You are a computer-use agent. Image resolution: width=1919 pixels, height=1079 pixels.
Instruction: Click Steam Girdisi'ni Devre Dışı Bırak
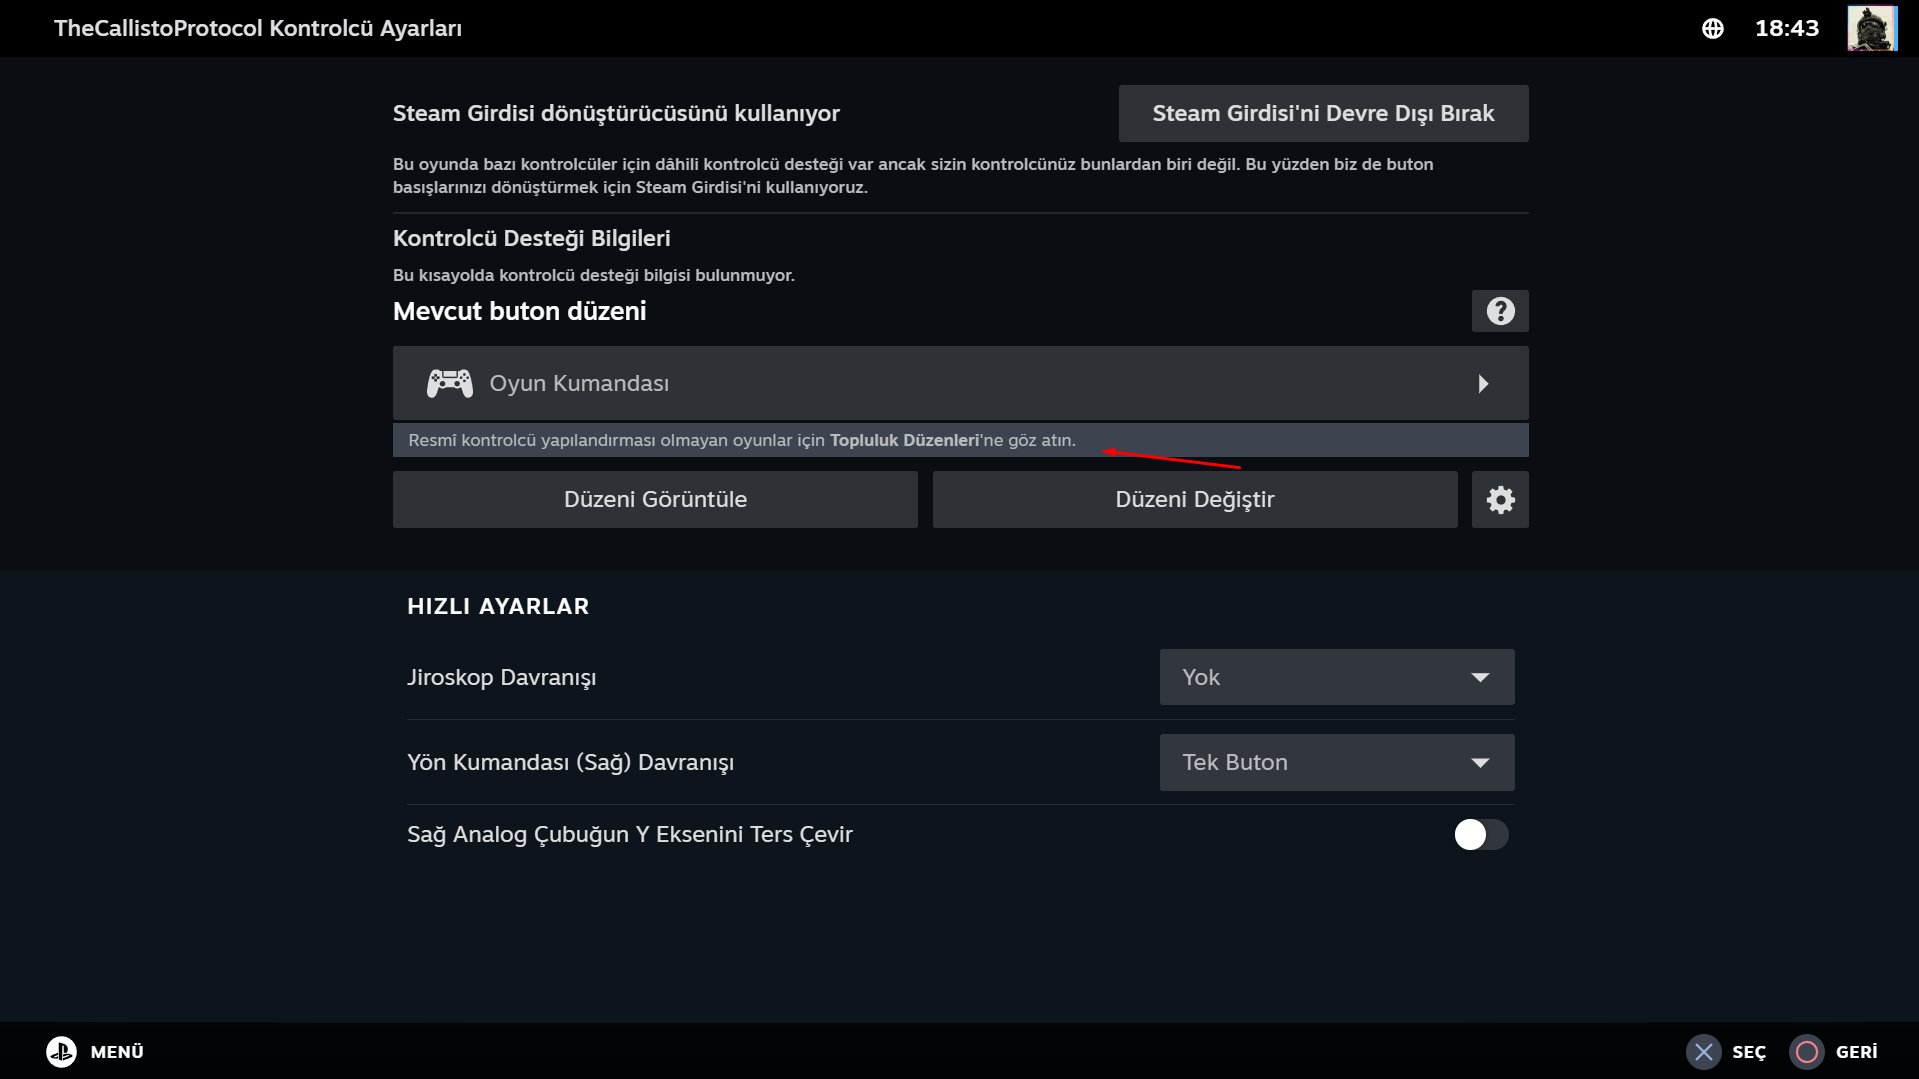[1322, 113]
